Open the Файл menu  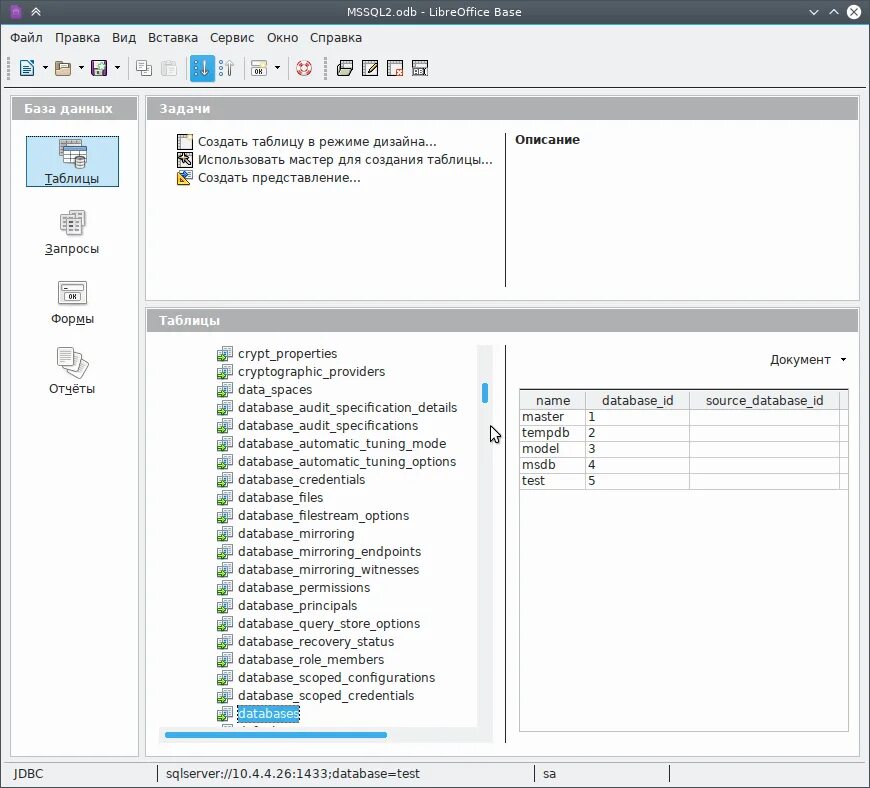pos(26,38)
